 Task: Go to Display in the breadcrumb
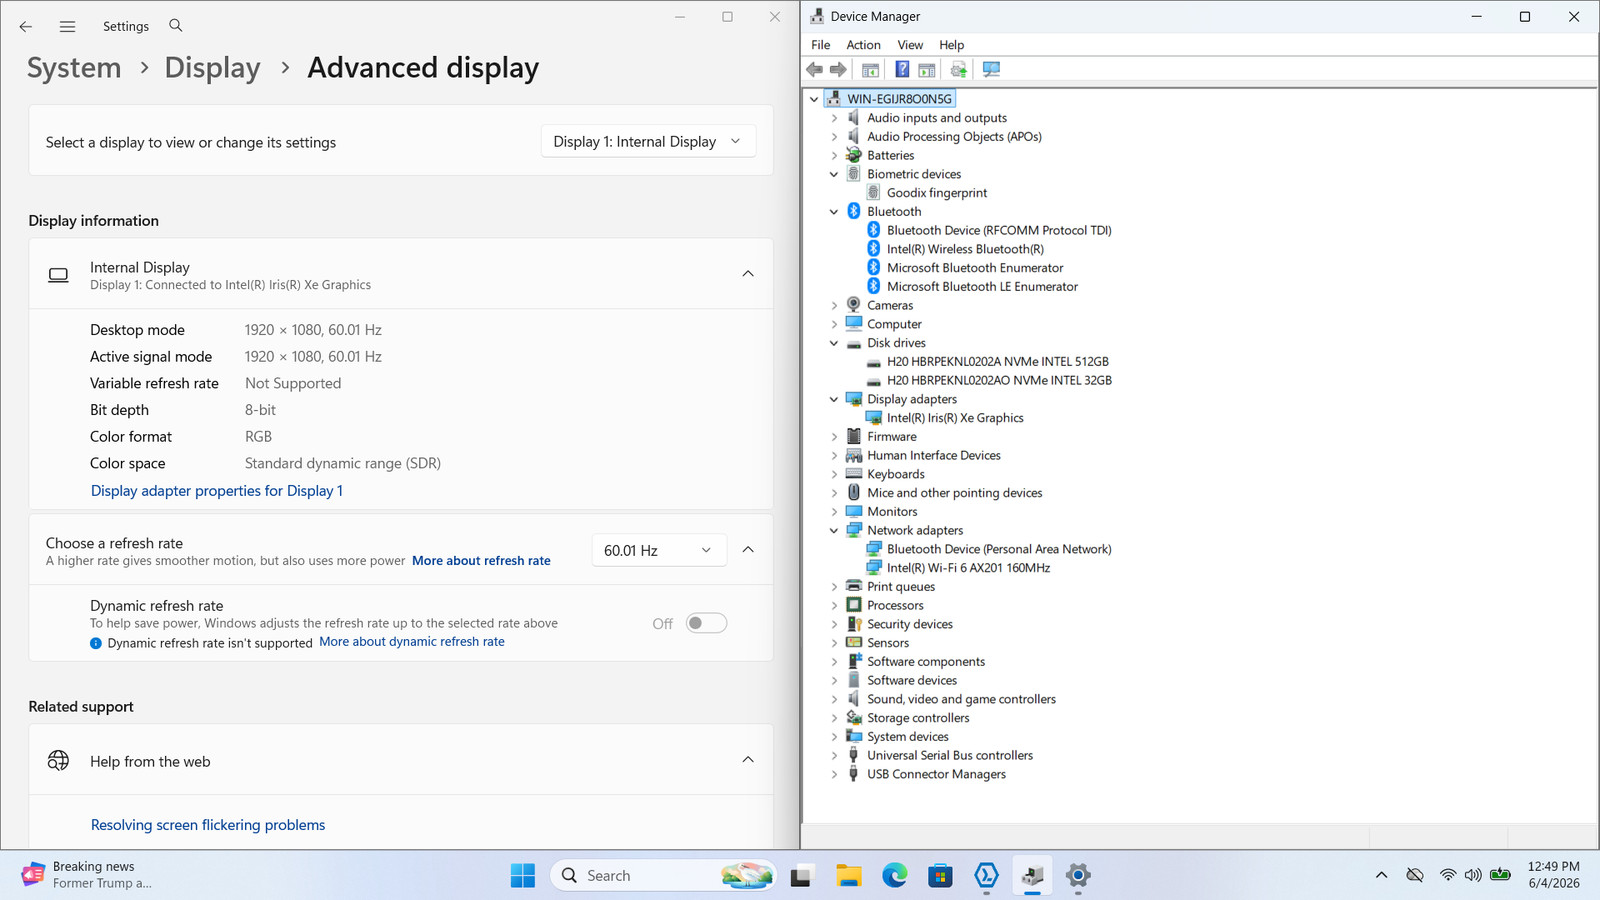click(x=212, y=68)
